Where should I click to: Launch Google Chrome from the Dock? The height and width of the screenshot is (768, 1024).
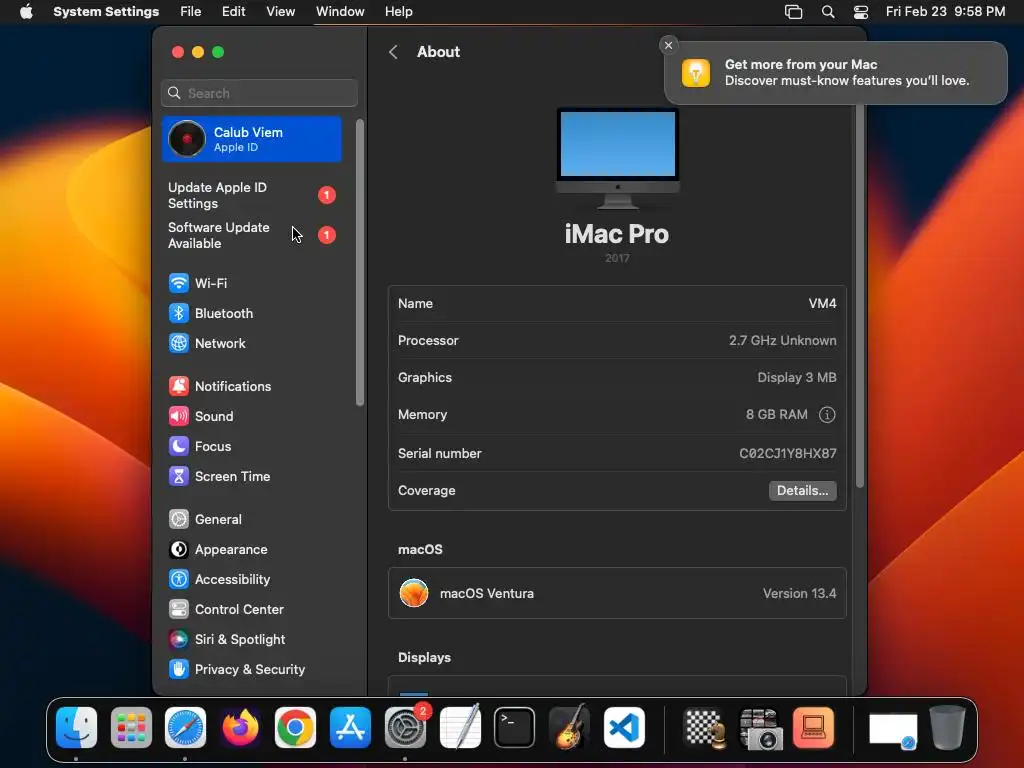coord(295,727)
